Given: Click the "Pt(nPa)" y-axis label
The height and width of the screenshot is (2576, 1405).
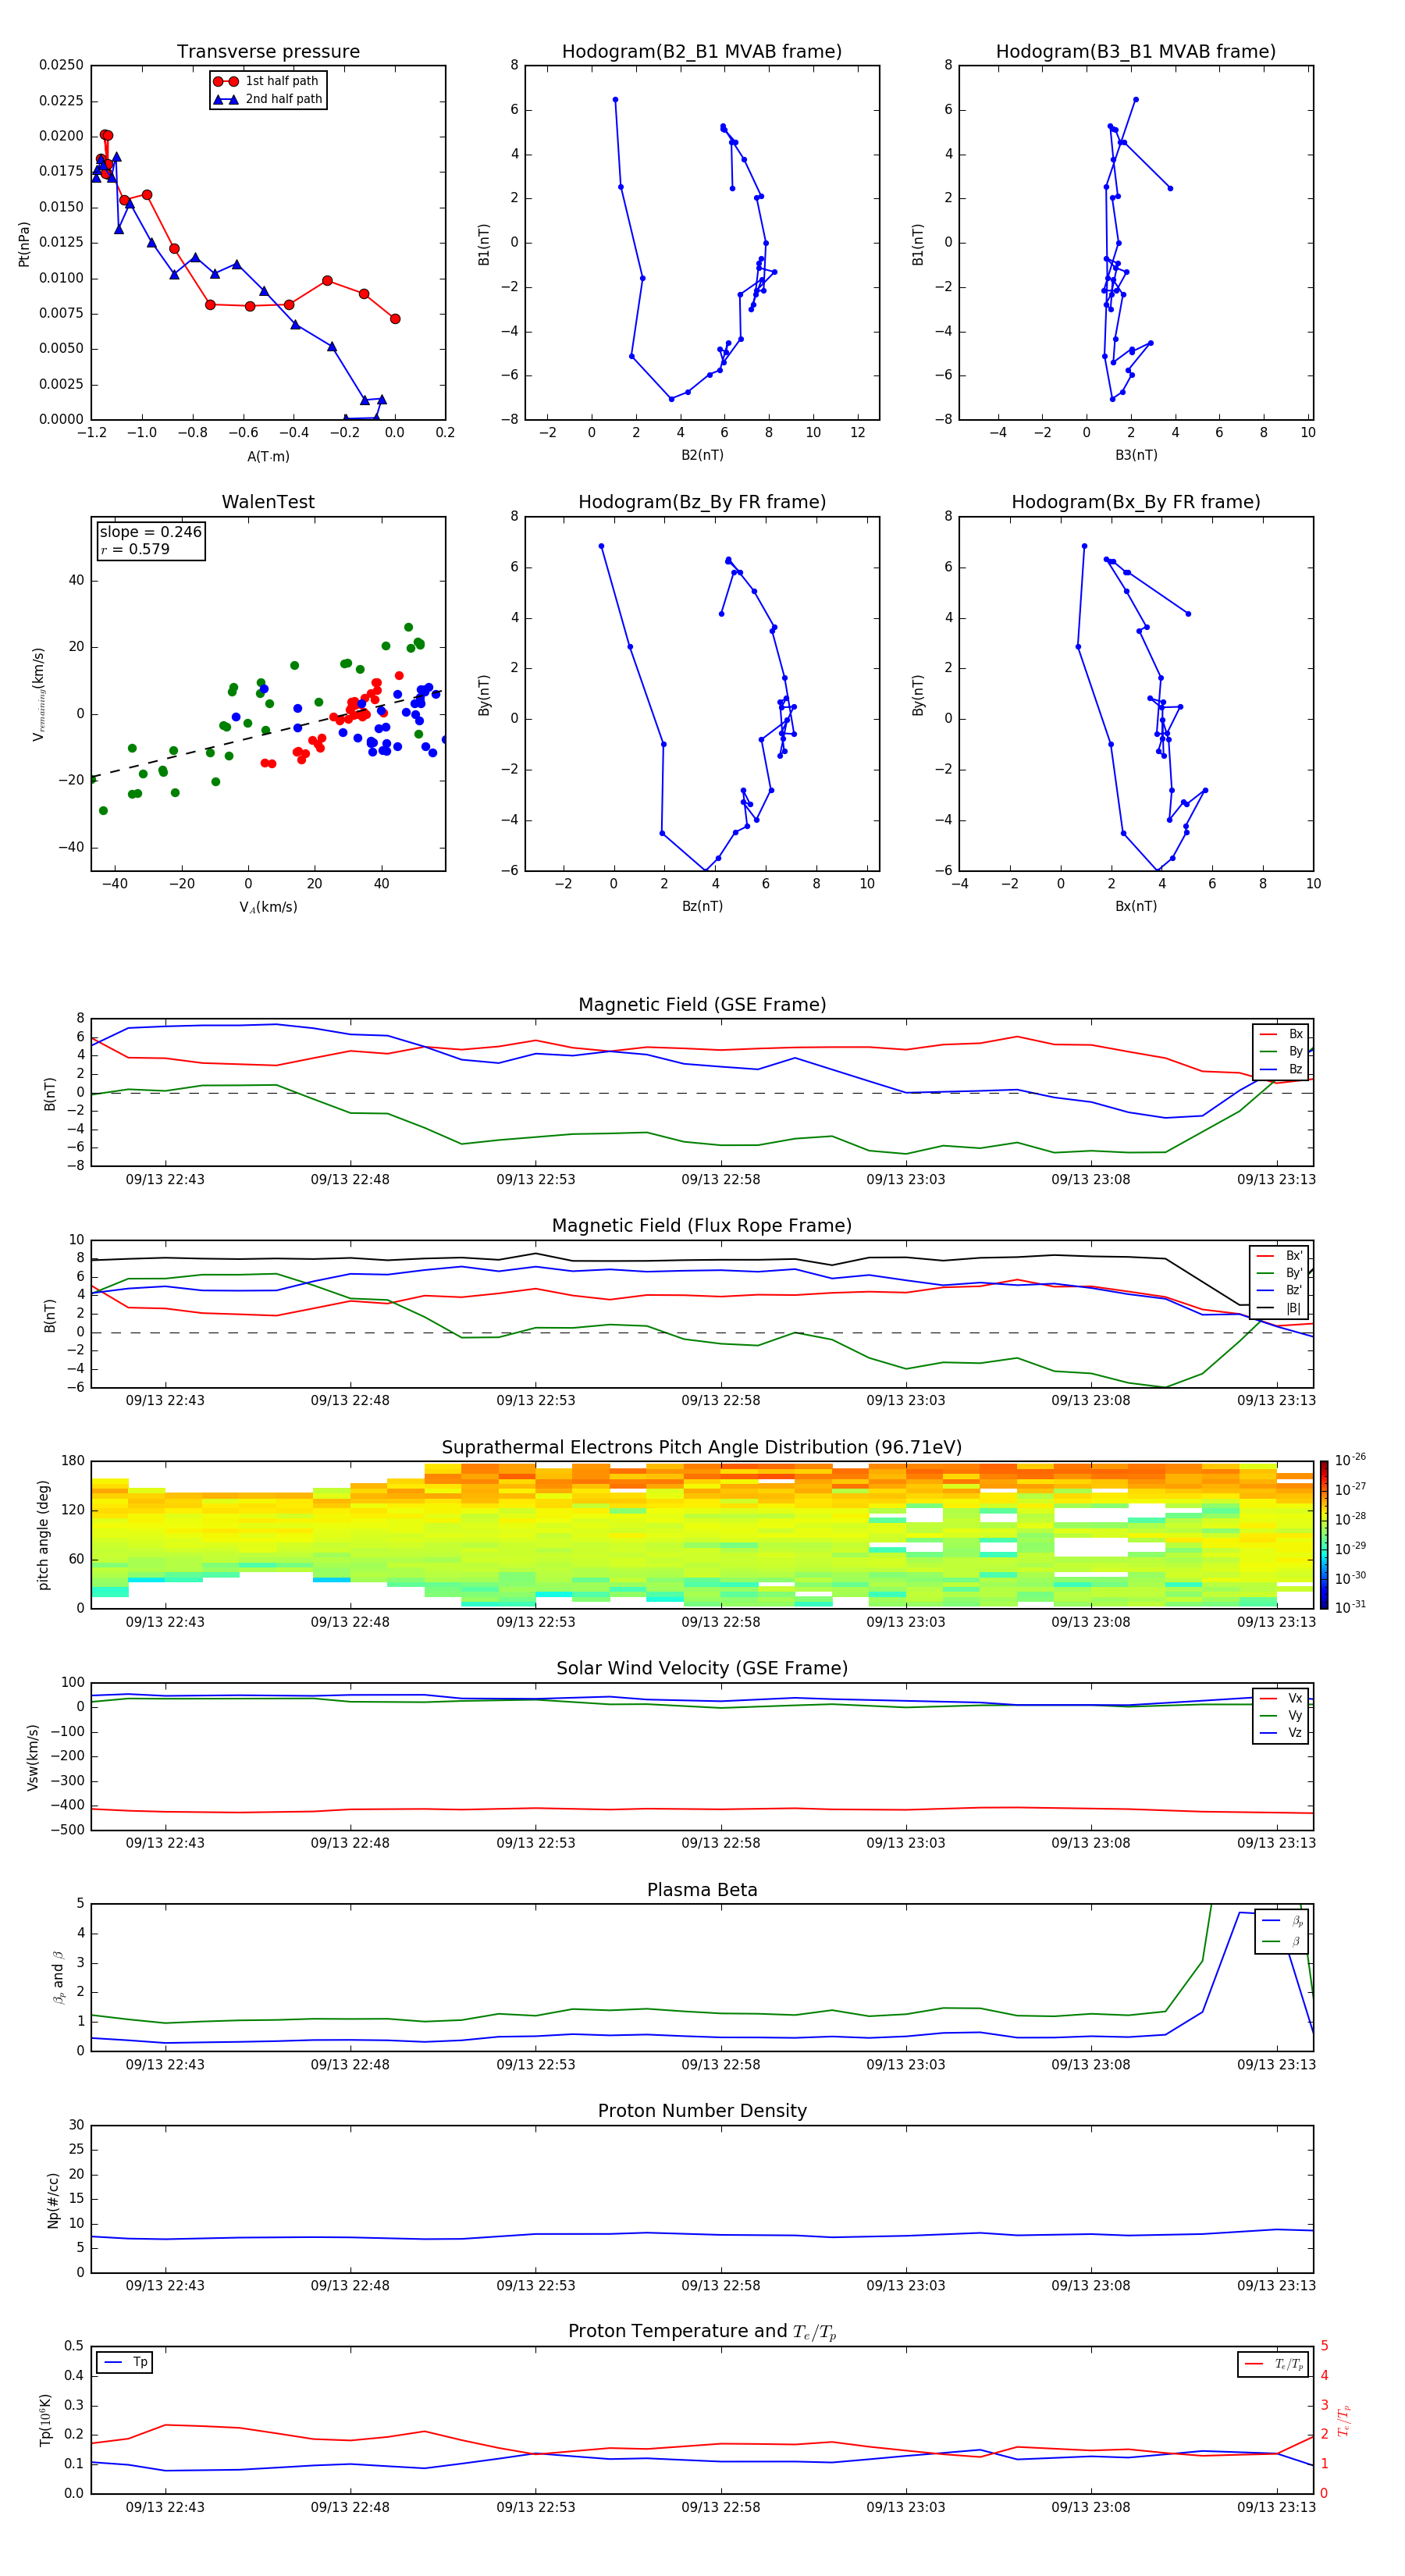Looking at the screenshot, I should [24, 243].
